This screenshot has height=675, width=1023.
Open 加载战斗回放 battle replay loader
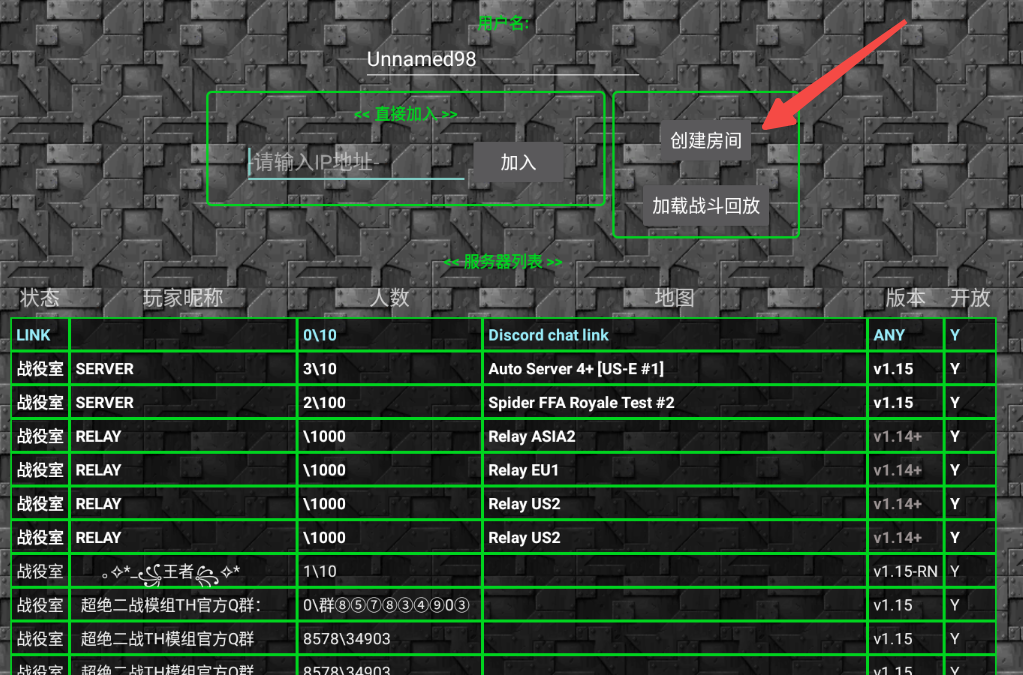point(706,206)
